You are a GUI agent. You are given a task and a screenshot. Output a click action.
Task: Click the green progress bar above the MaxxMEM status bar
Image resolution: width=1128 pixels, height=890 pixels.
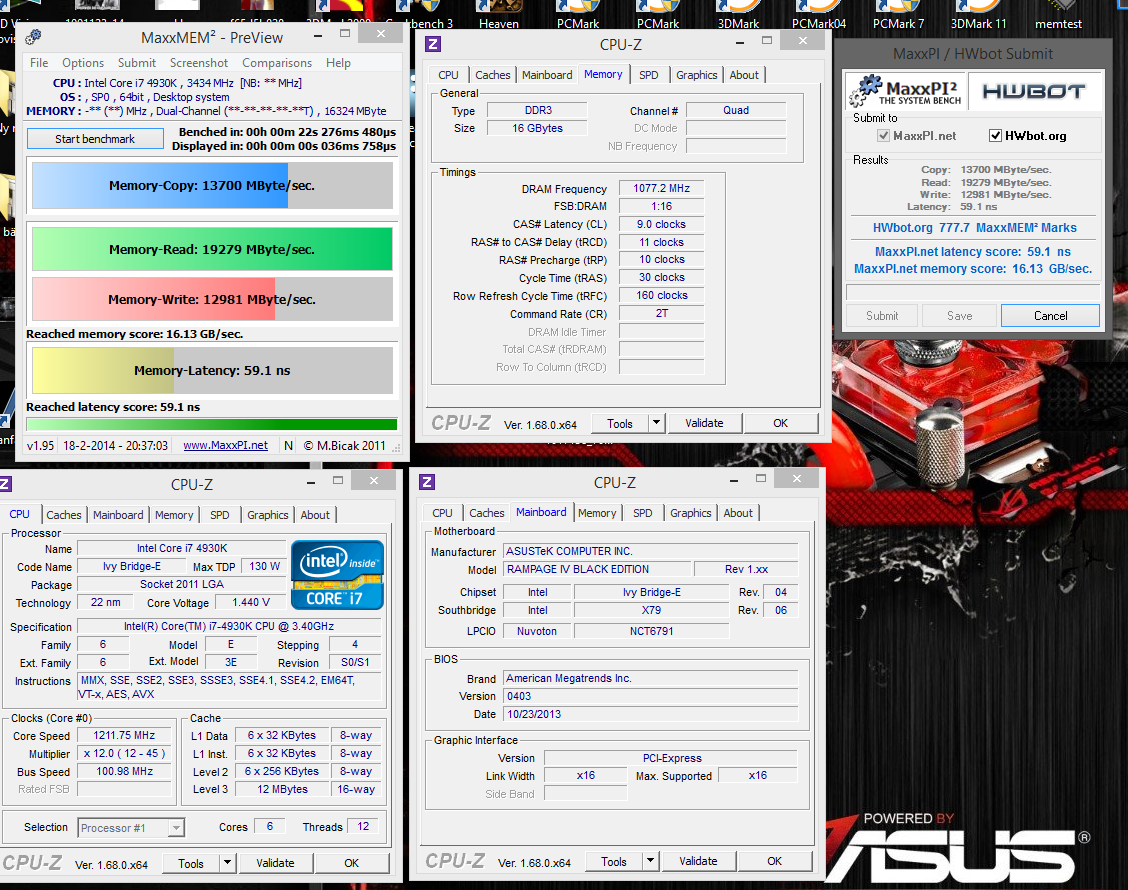[x=212, y=424]
